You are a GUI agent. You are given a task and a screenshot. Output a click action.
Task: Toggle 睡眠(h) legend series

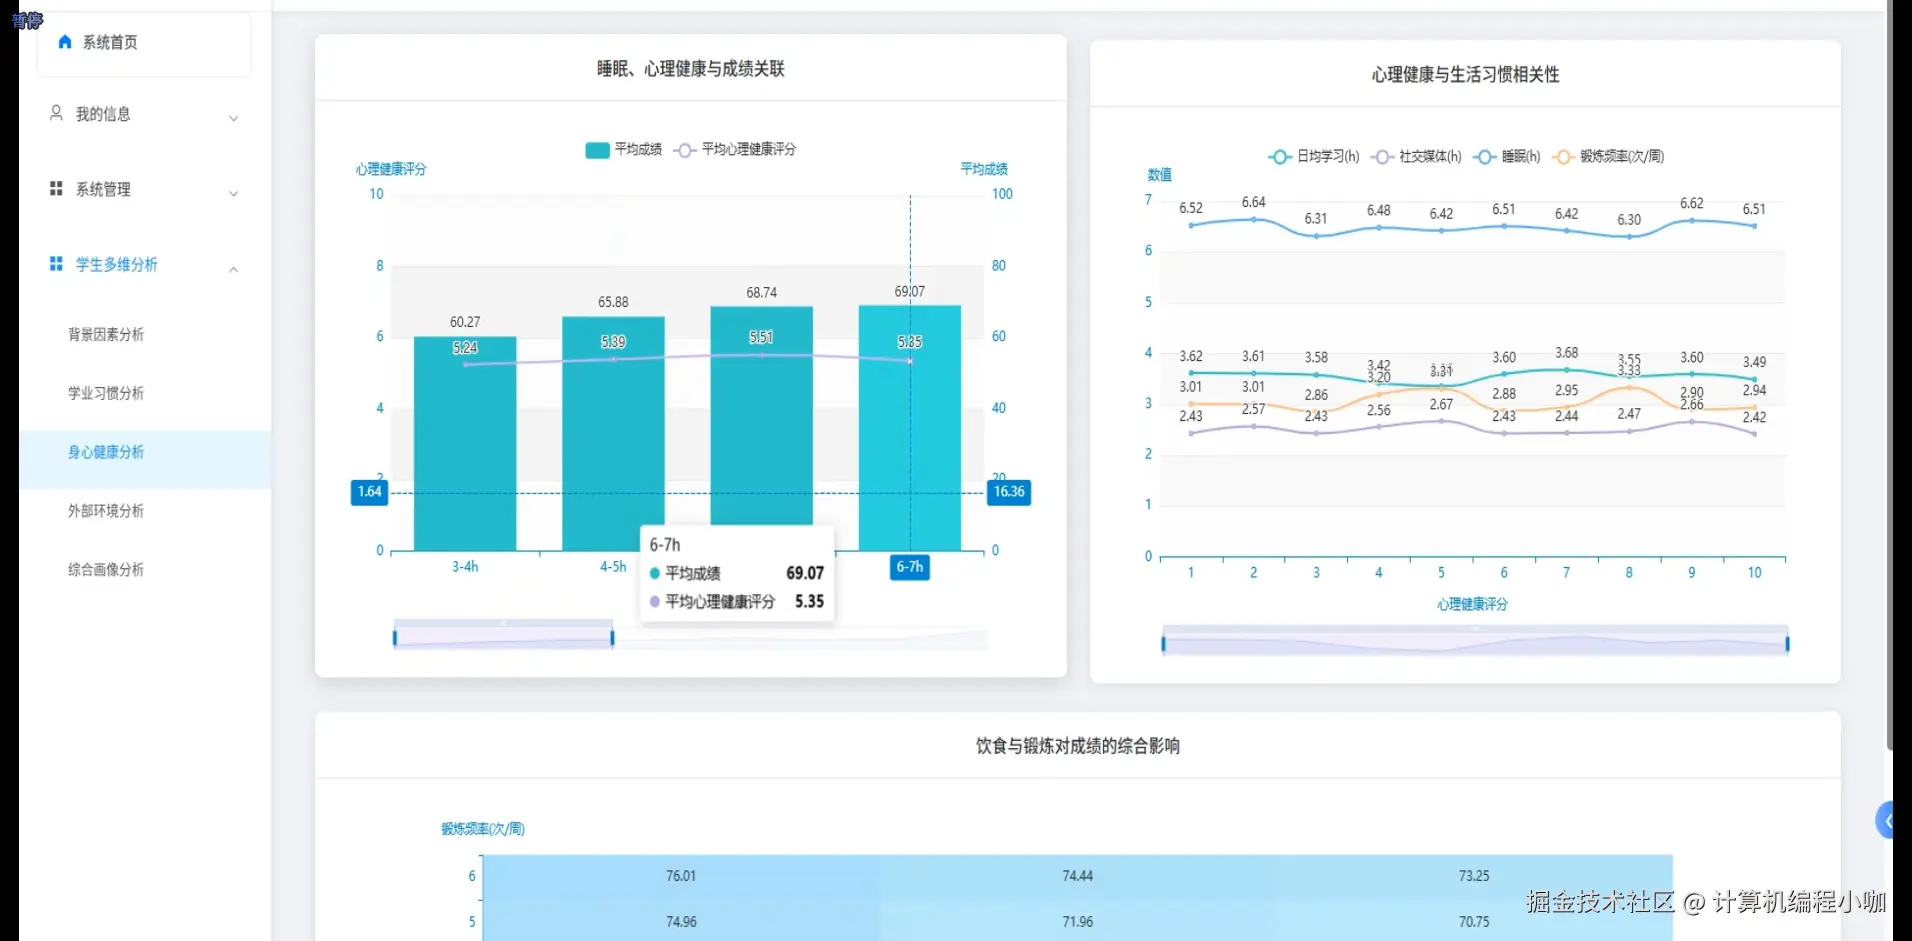1507,157
